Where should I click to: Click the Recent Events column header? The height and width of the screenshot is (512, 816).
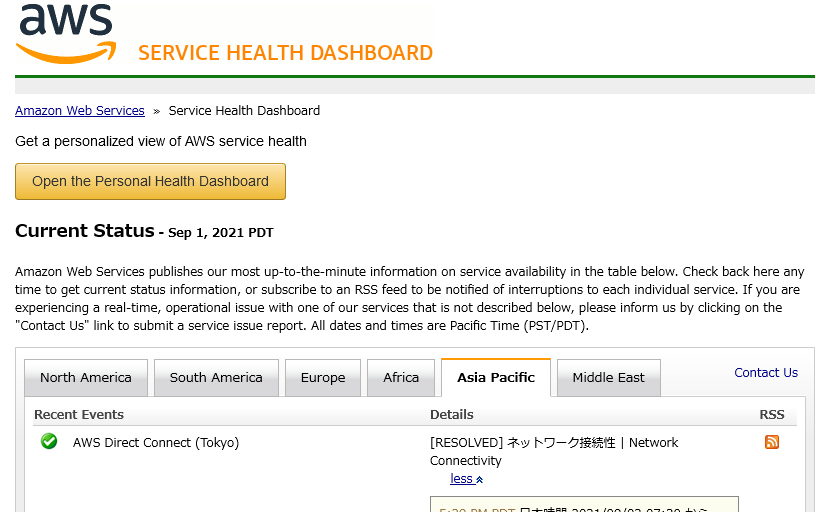(79, 415)
